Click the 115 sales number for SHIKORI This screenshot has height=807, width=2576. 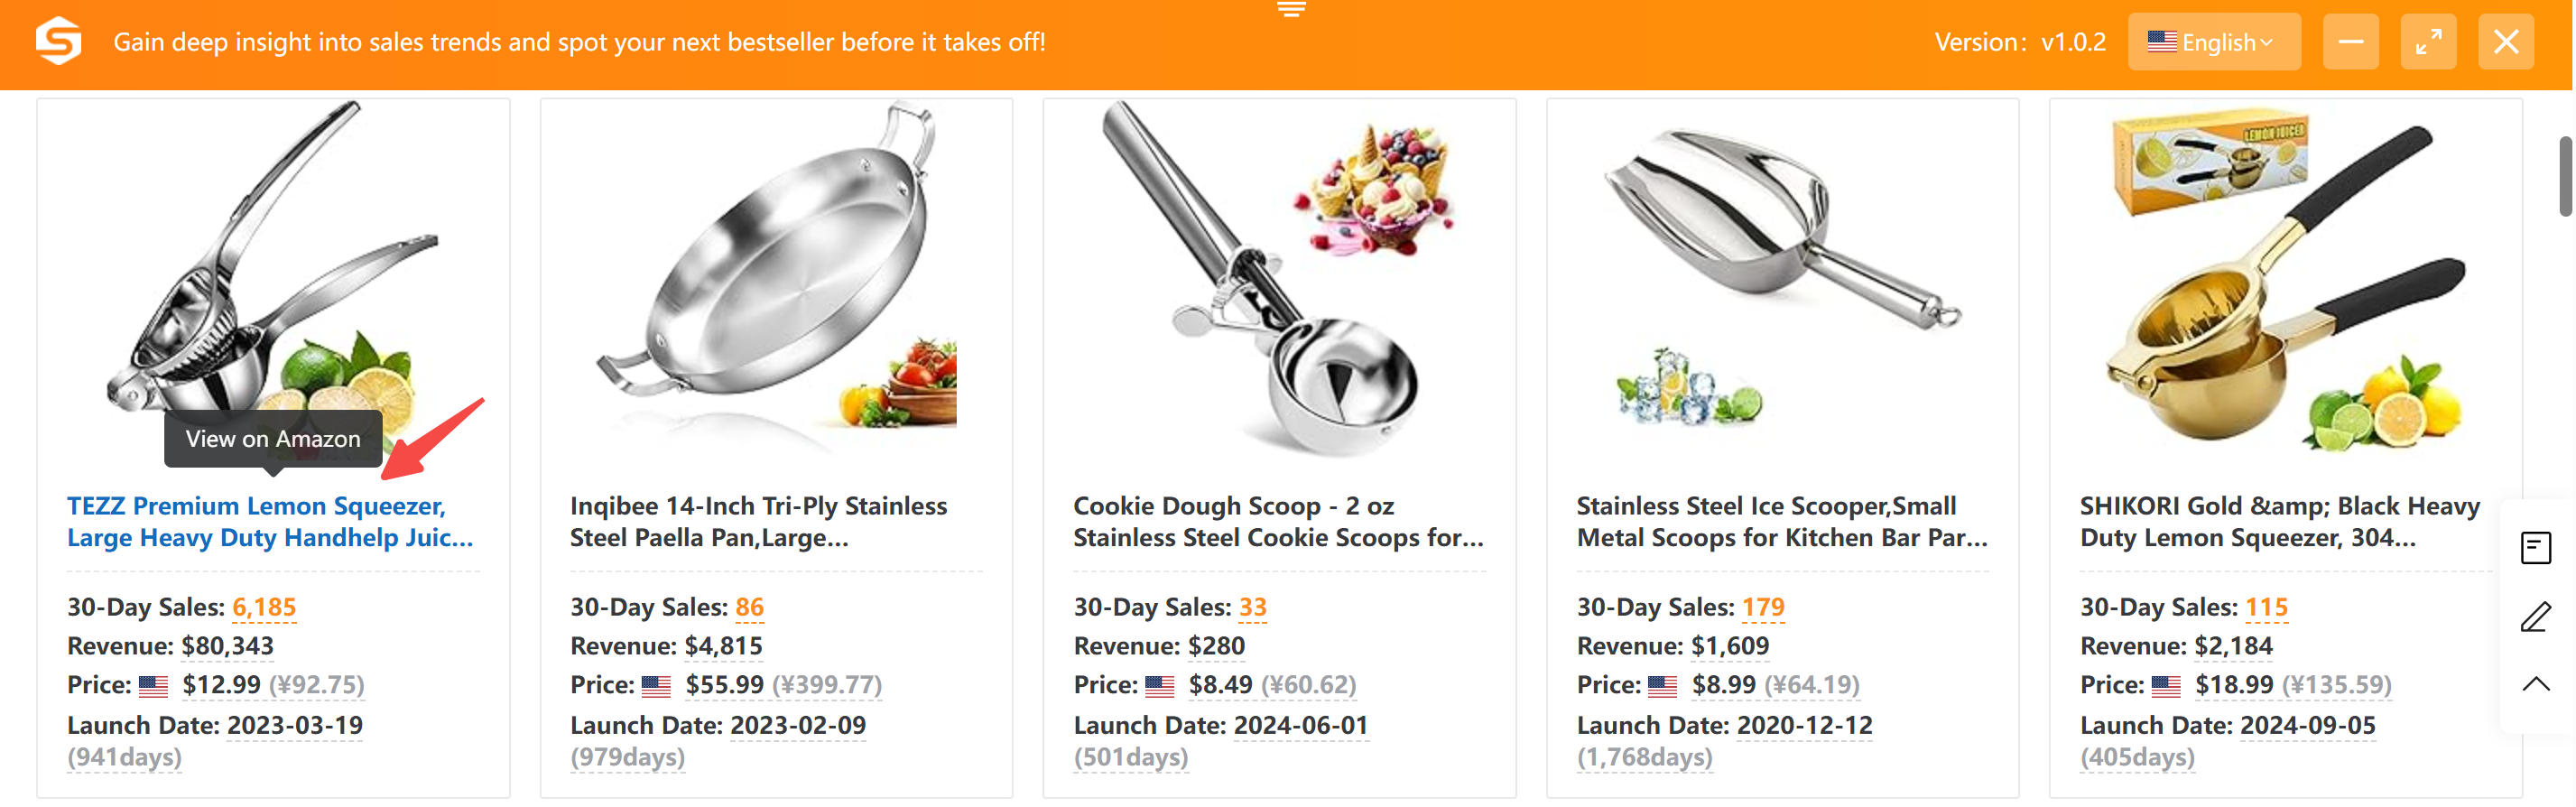click(x=2265, y=607)
